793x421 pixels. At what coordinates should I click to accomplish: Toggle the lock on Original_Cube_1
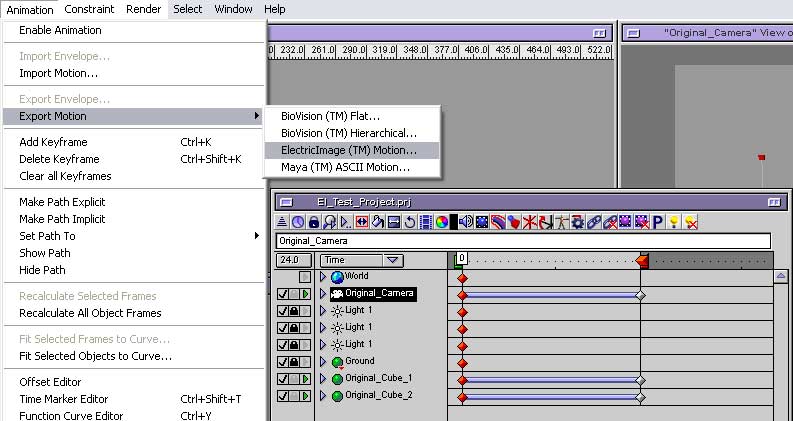click(x=295, y=379)
